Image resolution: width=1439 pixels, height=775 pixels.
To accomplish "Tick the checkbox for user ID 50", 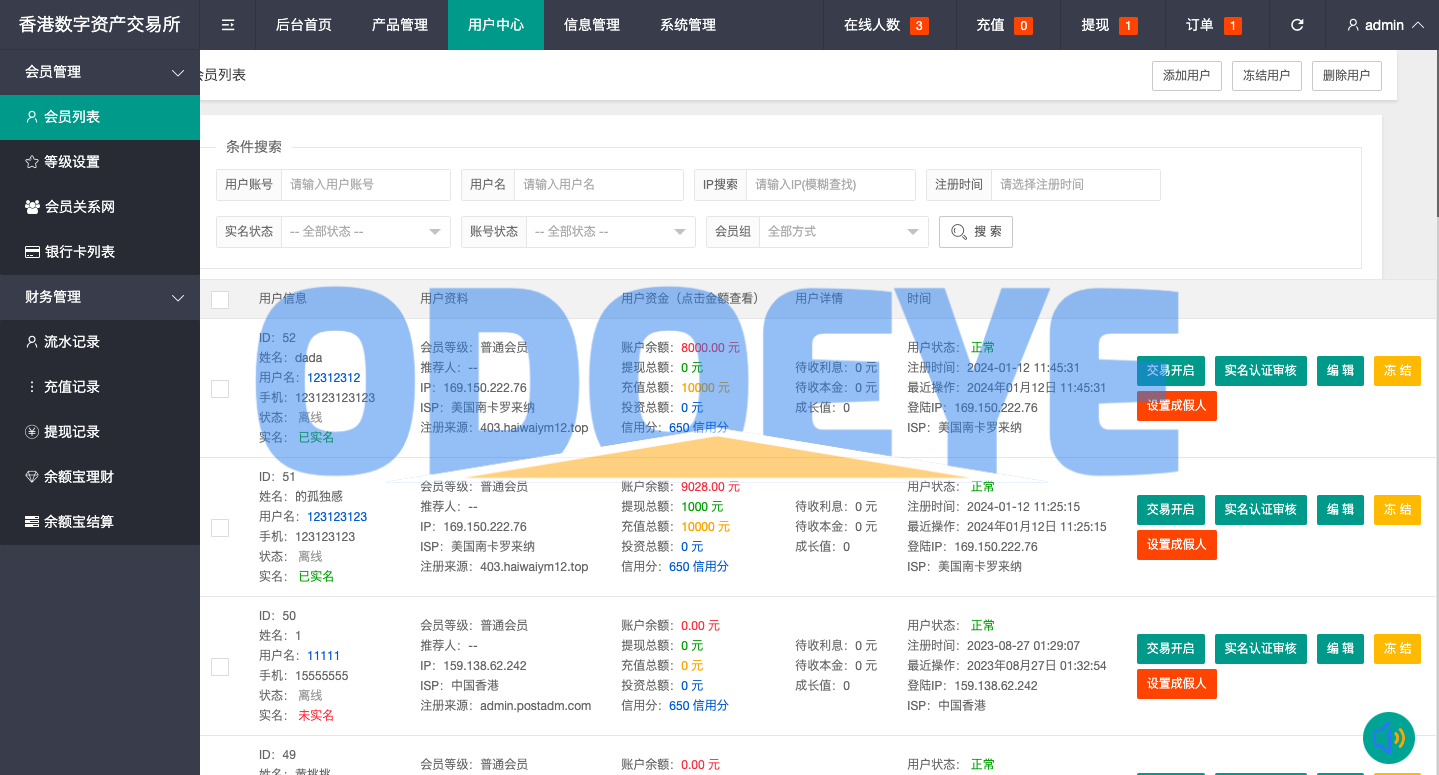I will pyautogui.click(x=220, y=666).
